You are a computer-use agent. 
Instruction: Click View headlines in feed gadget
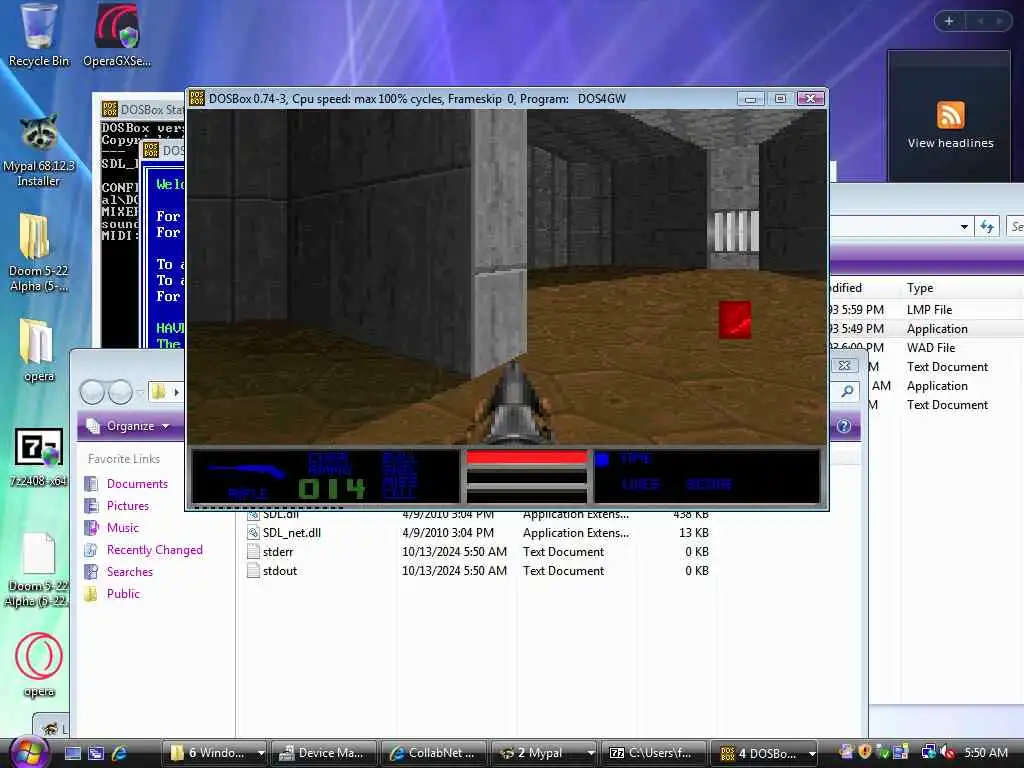click(950, 143)
